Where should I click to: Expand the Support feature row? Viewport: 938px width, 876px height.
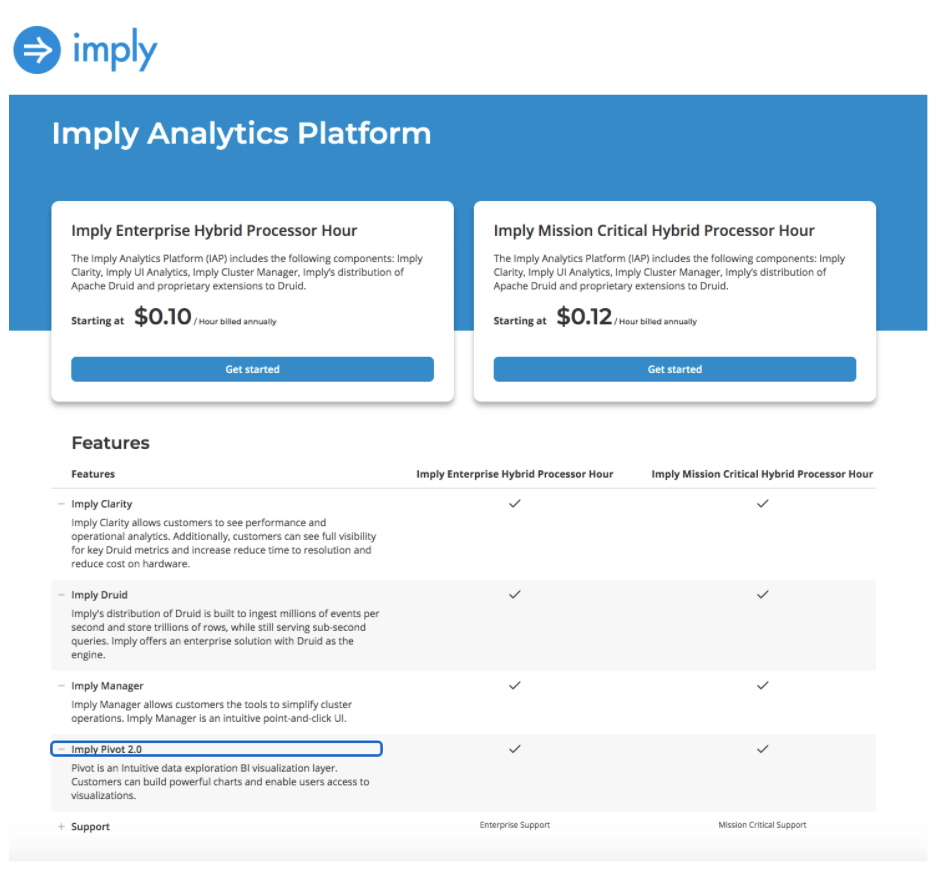click(x=62, y=827)
